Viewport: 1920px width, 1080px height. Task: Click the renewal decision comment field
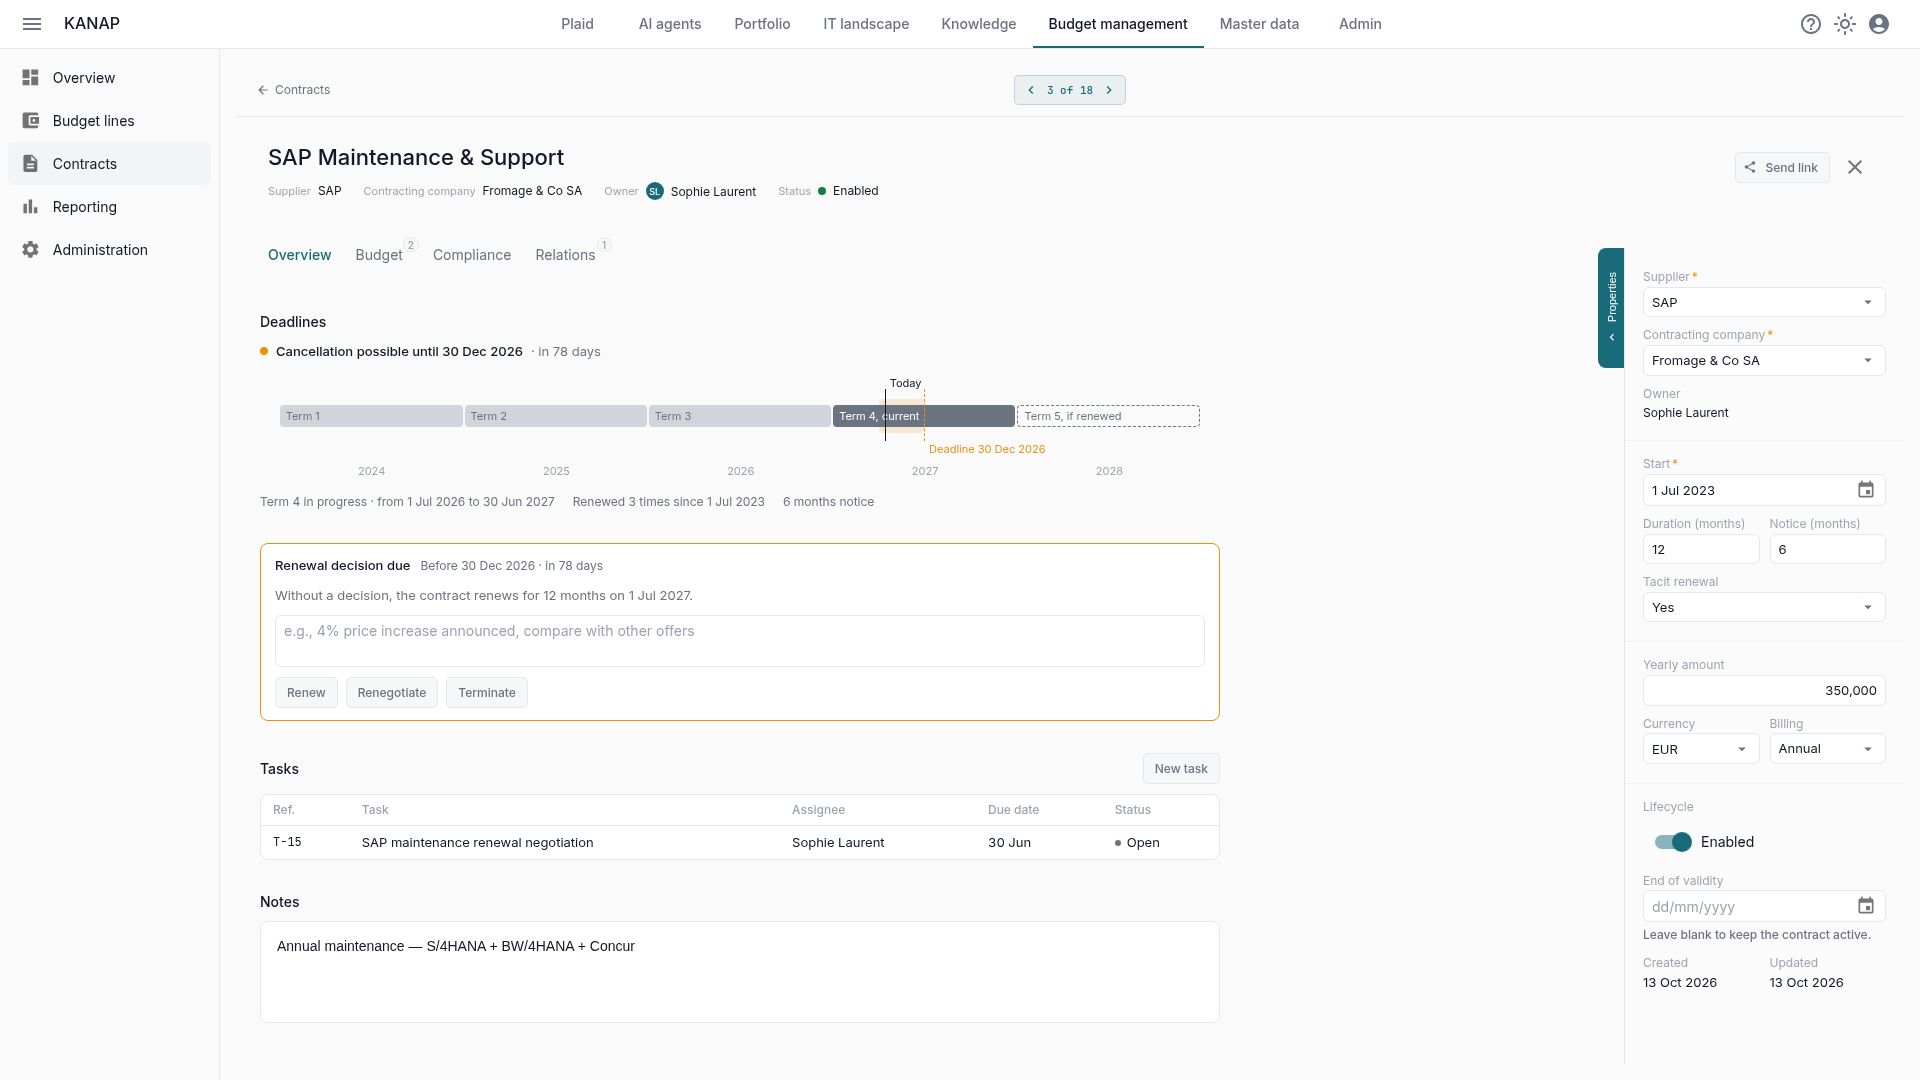point(740,641)
